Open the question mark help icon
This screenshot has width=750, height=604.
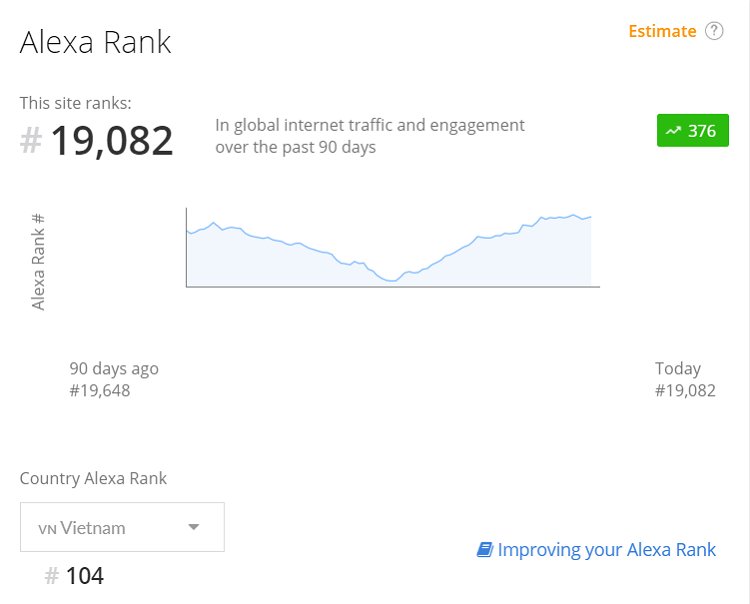pyautogui.click(x=714, y=31)
